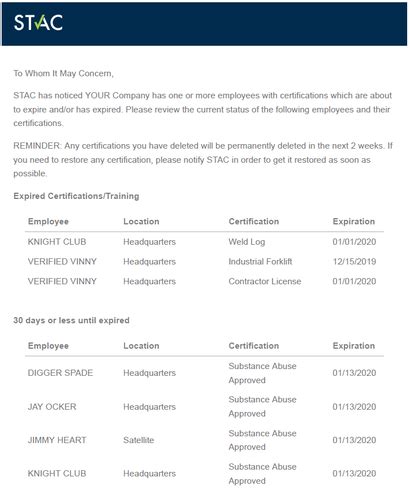Select the Industrial Forklift certification entry
Screen dimensions: 410x490
[x=260, y=261]
